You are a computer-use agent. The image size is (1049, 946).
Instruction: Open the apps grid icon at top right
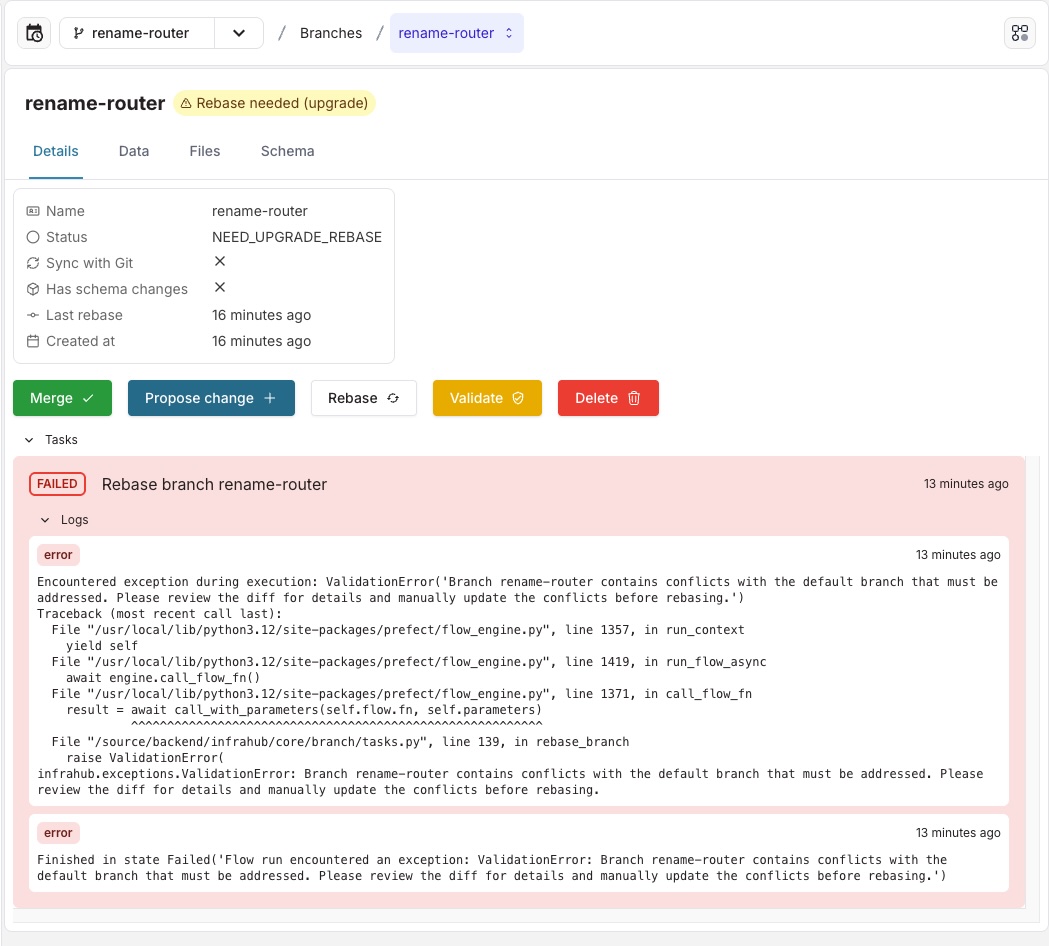[x=1020, y=32]
